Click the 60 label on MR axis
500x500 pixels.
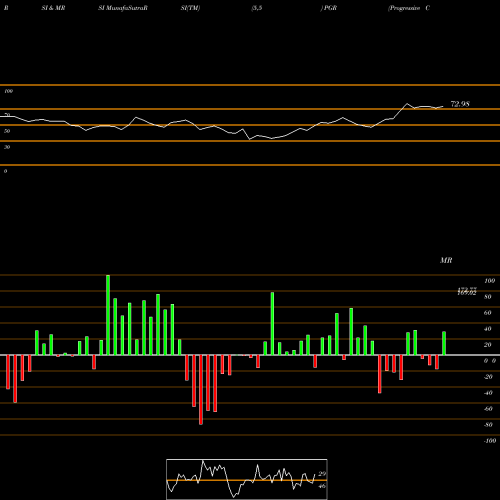pos(488,313)
